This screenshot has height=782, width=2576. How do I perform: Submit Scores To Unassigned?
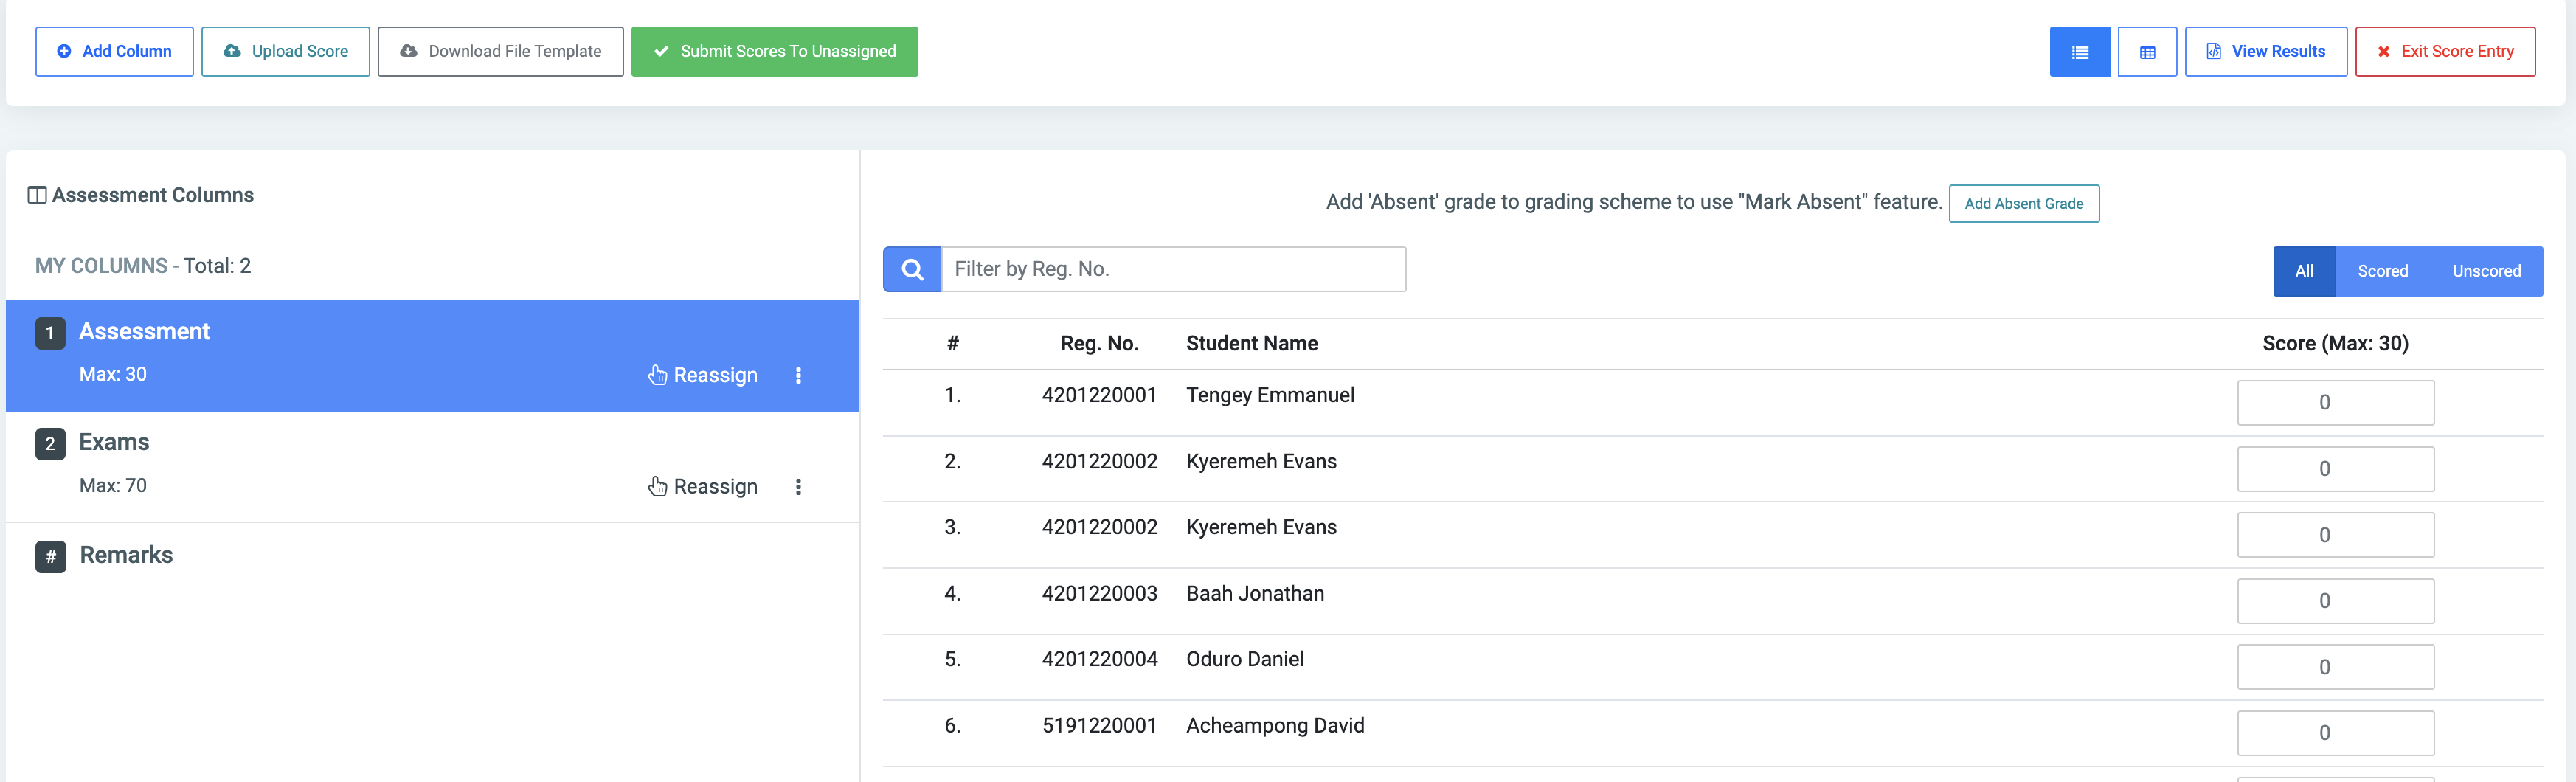pyautogui.click(x=775, y=51)
